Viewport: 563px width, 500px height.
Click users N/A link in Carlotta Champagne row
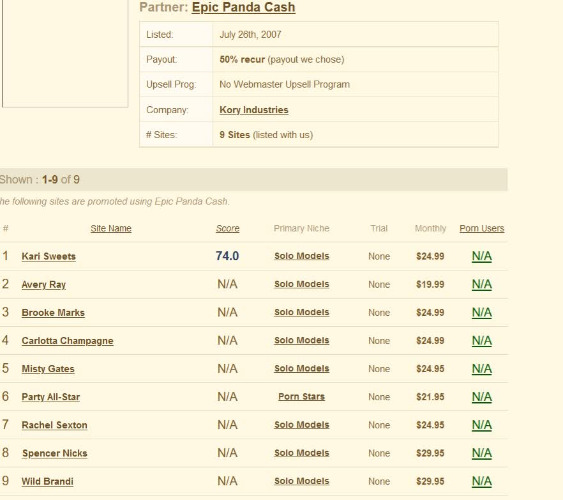[x=482, y=341]
